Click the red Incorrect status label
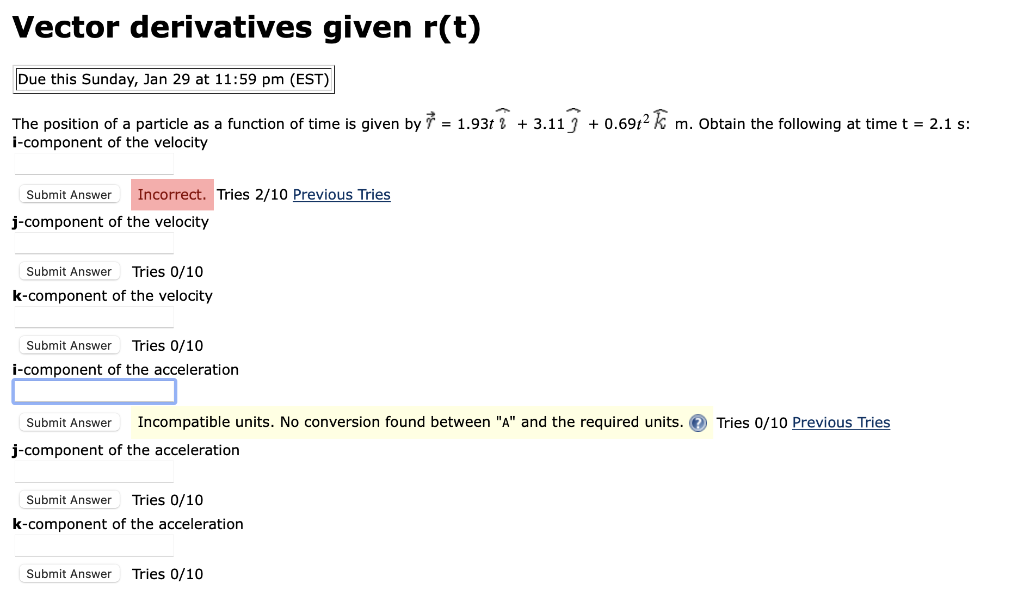1024x596 pixels. pos(172,194)
